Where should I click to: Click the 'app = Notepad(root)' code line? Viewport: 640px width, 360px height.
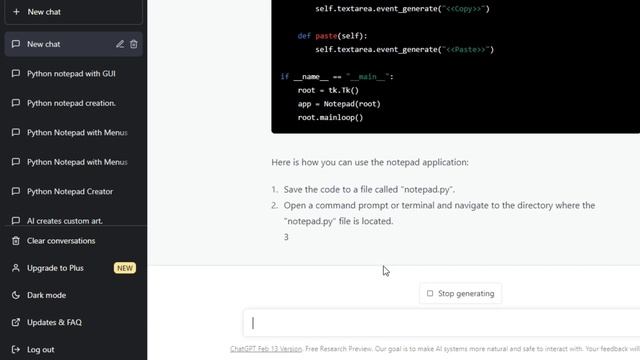click(x=339, y=104)
